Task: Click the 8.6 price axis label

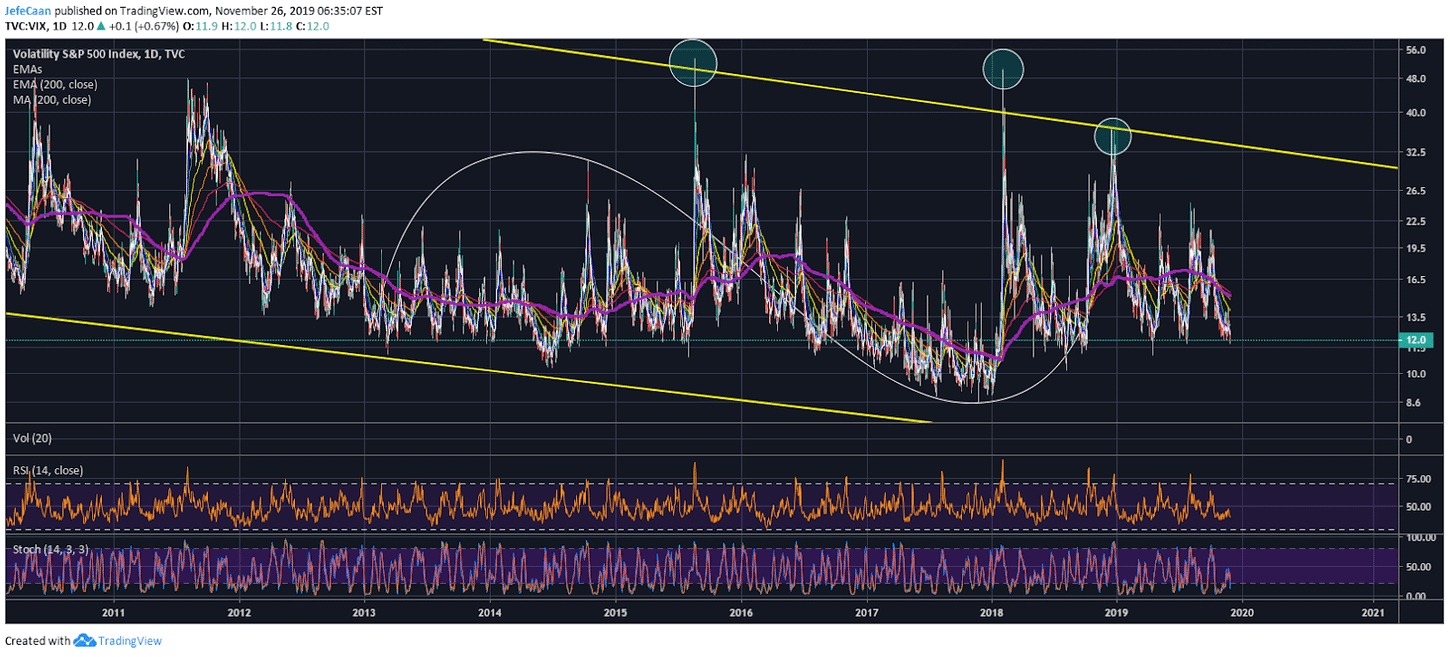Action: tap(1413, 403)
